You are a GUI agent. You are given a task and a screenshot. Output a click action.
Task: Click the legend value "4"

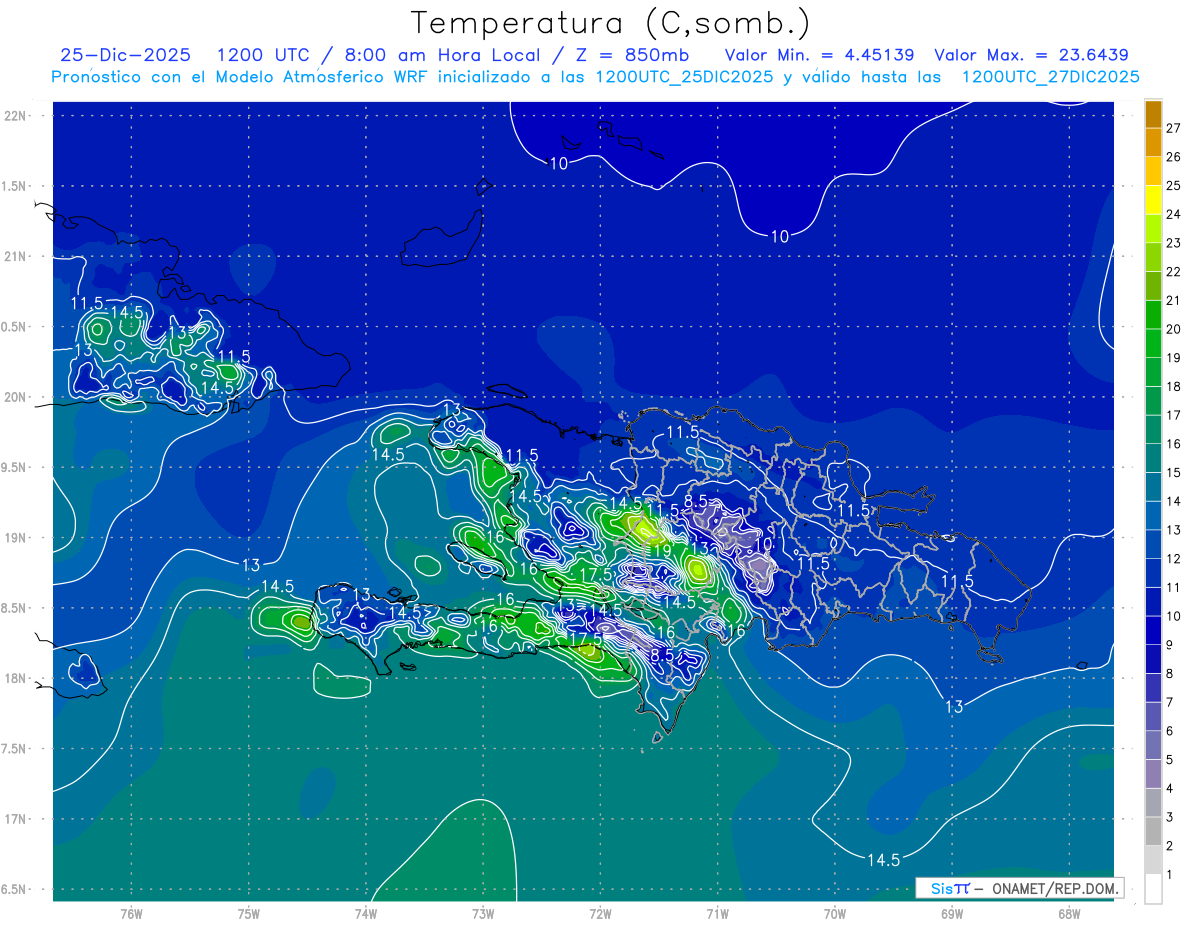[1169, 788]
